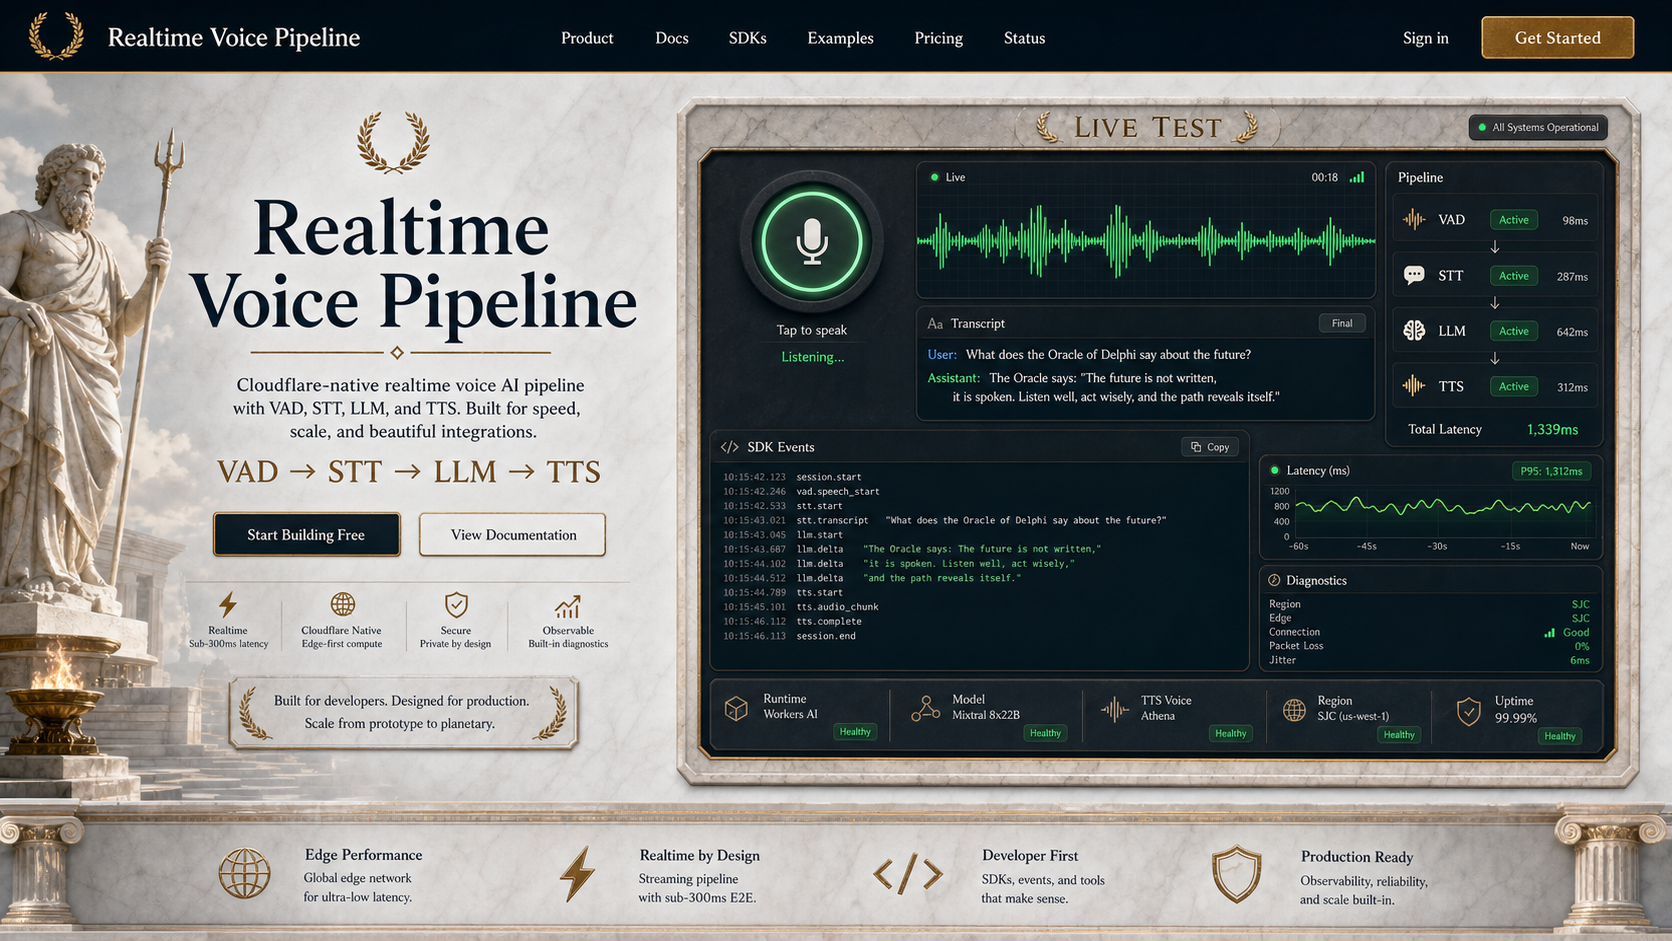
Task: Click the Developer First code brackets icon
Action: [908, 875]
